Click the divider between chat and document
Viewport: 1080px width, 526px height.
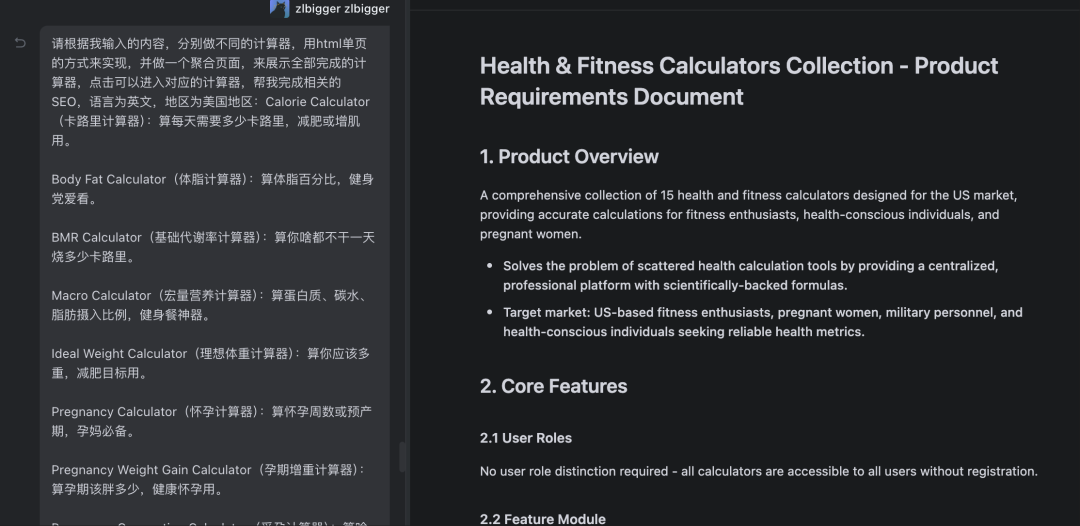(x=410, y=263)
